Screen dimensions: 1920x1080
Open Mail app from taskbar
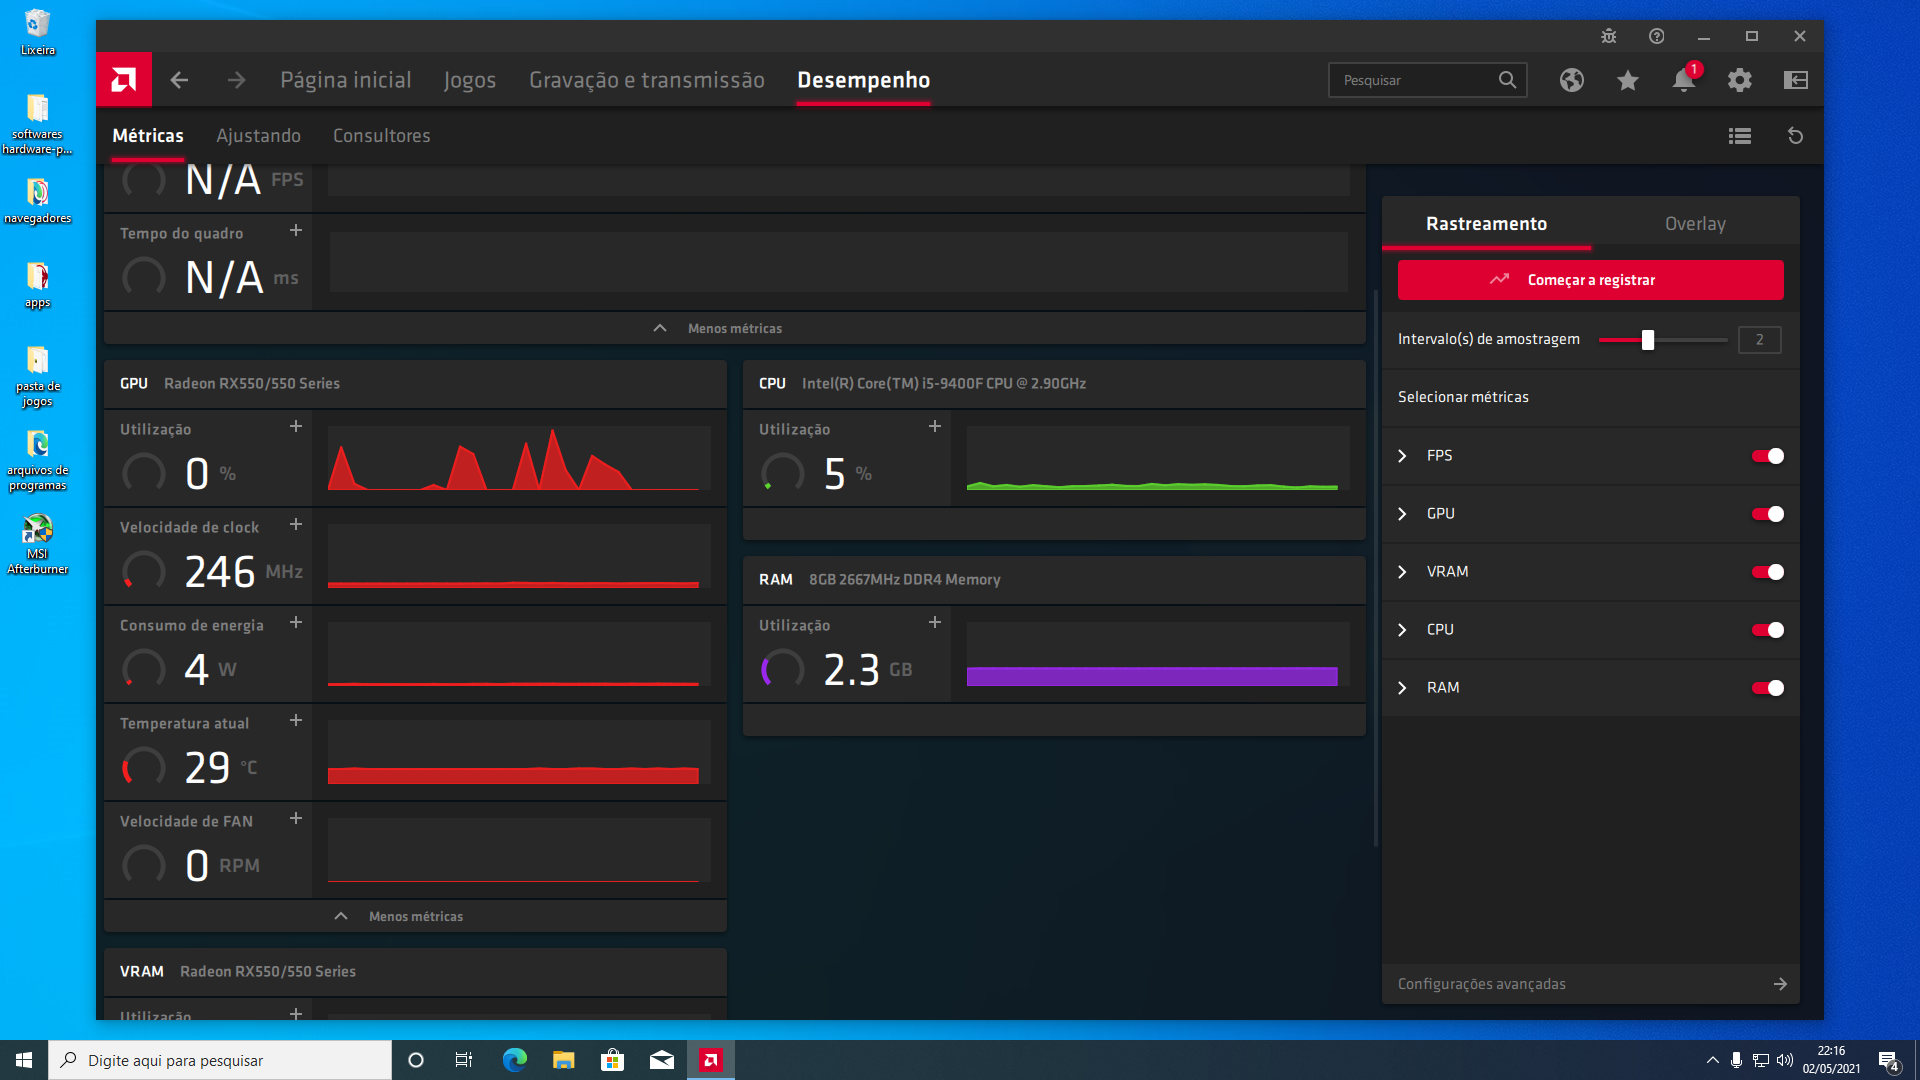pyautogui.click(x=662, y=1060)
